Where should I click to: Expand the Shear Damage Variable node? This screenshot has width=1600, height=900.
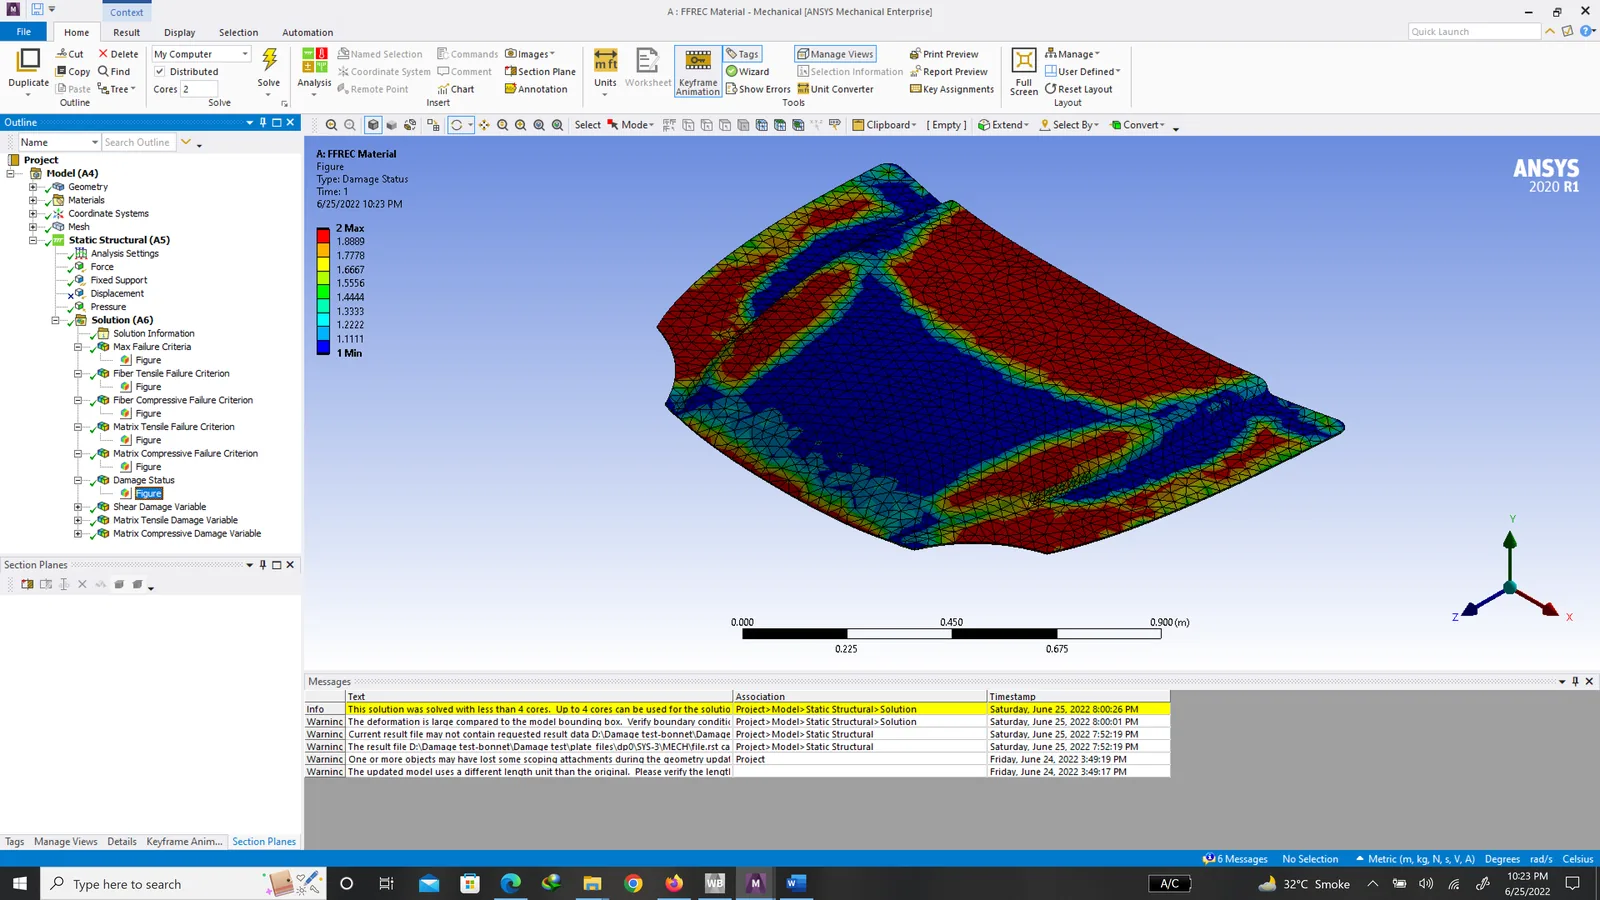tap(78, 507)
